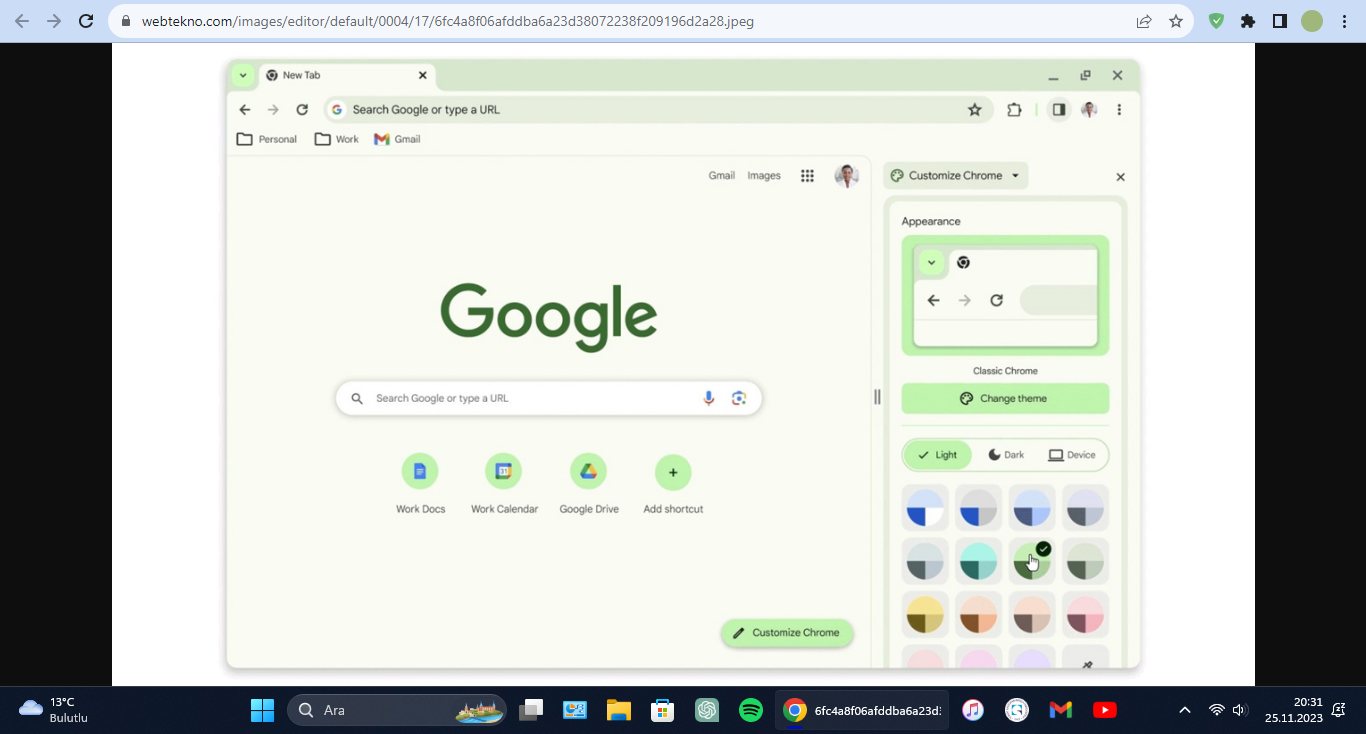Image resolution: width=1366 pixels, height=734 pixels.
Task: Open the black puzzle-piece Extensions menu in the outer browser
Action: point(1248,21)
